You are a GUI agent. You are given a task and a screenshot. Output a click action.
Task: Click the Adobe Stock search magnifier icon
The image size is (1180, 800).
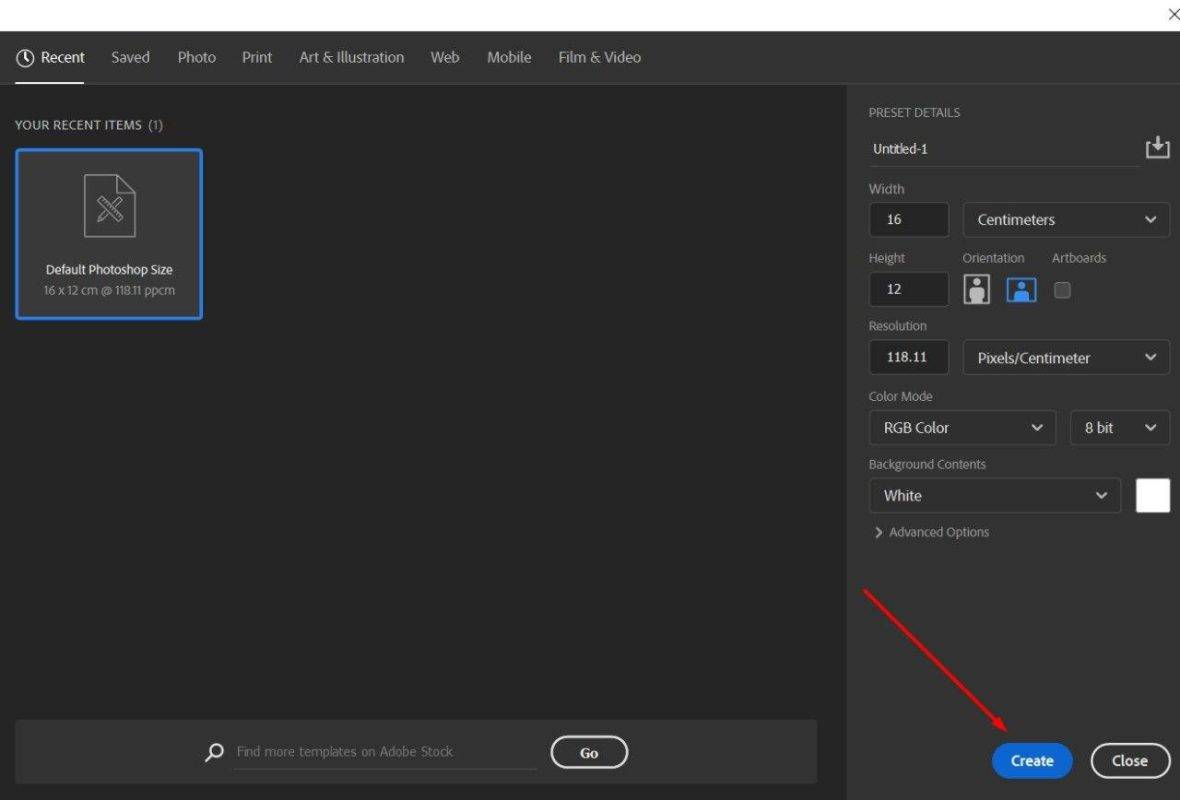pos(214,752)
